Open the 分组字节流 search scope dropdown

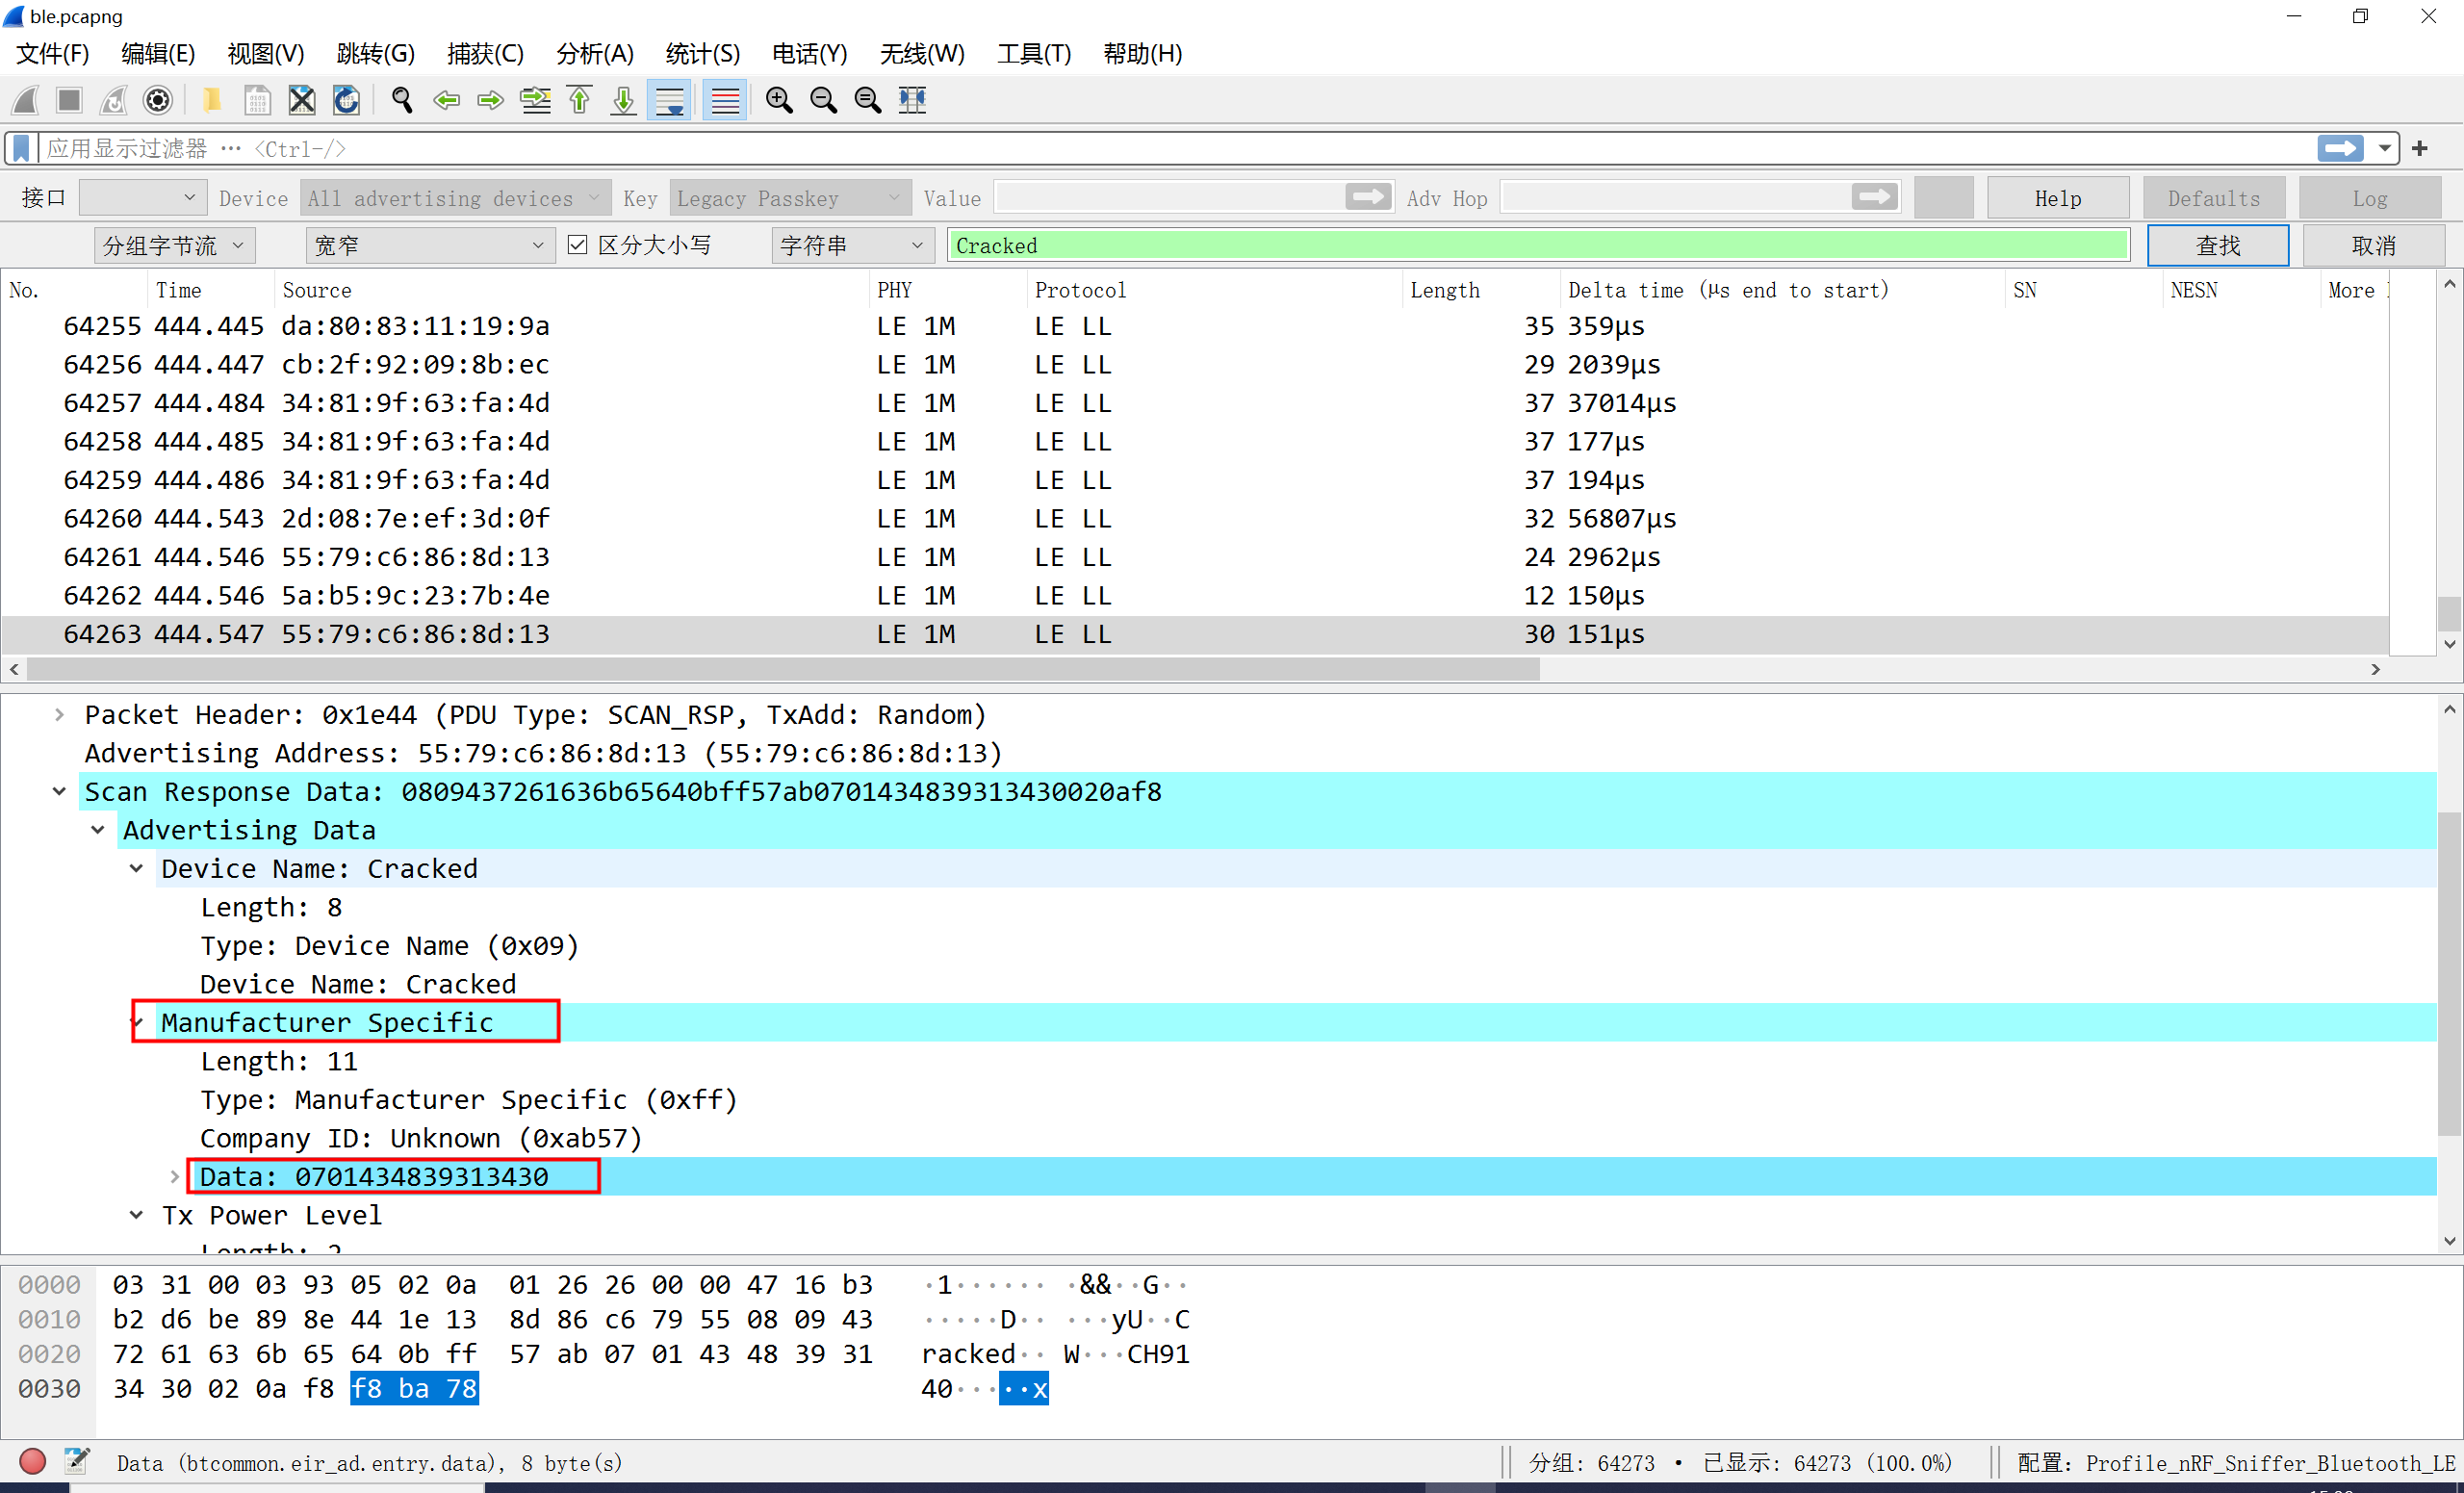174,245
